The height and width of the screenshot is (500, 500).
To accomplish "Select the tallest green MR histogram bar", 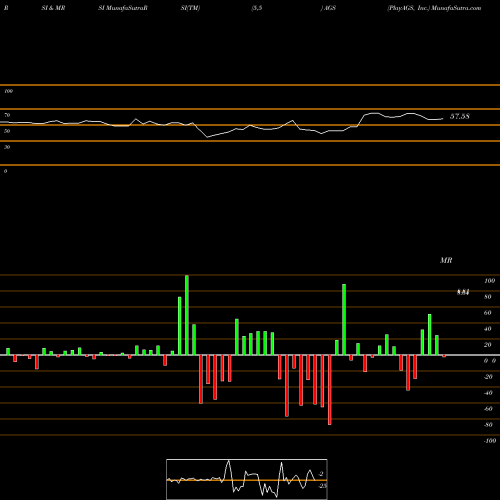I will point(187,315).
